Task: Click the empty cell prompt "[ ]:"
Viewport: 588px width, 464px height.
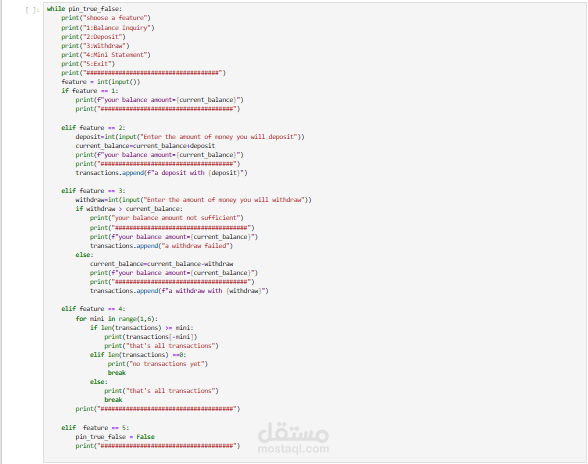Action: click(32, 10)
